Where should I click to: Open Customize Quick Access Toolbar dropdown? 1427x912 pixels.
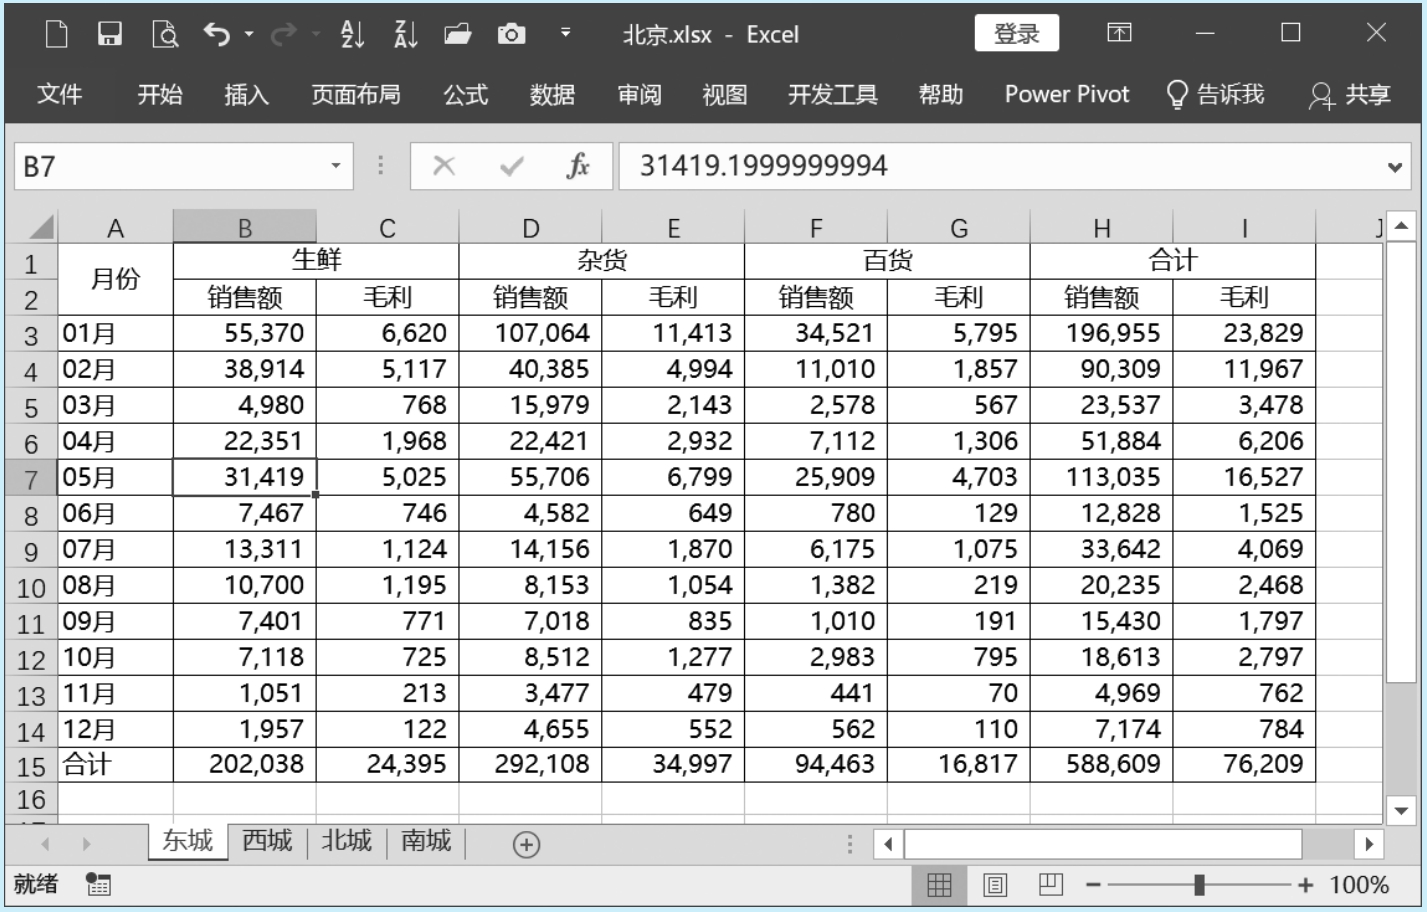coord(565,33)
